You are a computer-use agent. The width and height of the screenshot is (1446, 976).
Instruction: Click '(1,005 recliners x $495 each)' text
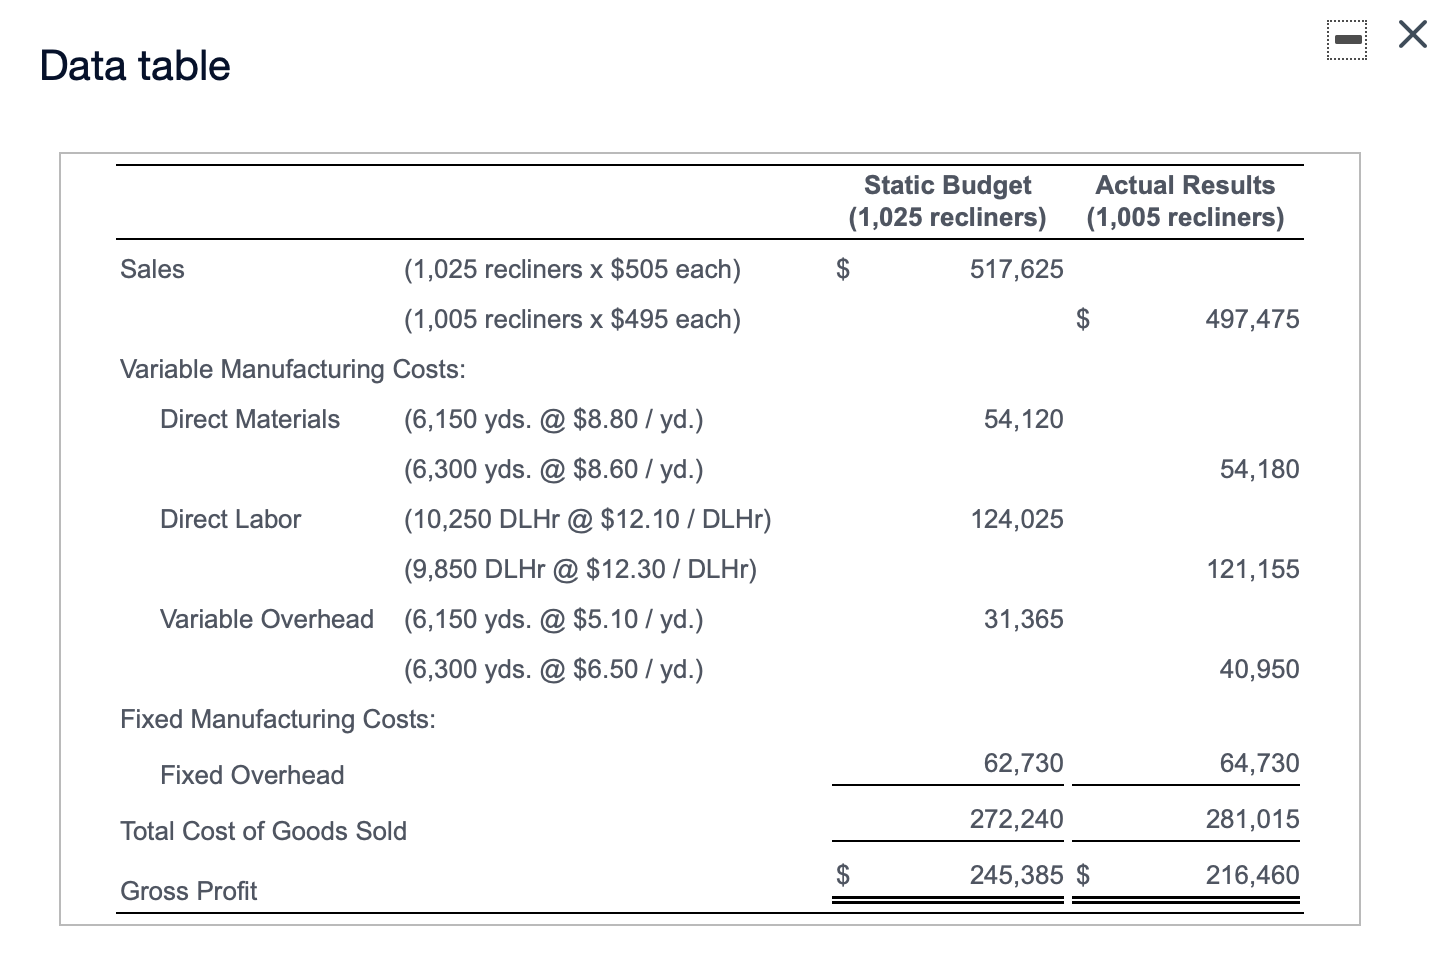click(x=572, y=319)
